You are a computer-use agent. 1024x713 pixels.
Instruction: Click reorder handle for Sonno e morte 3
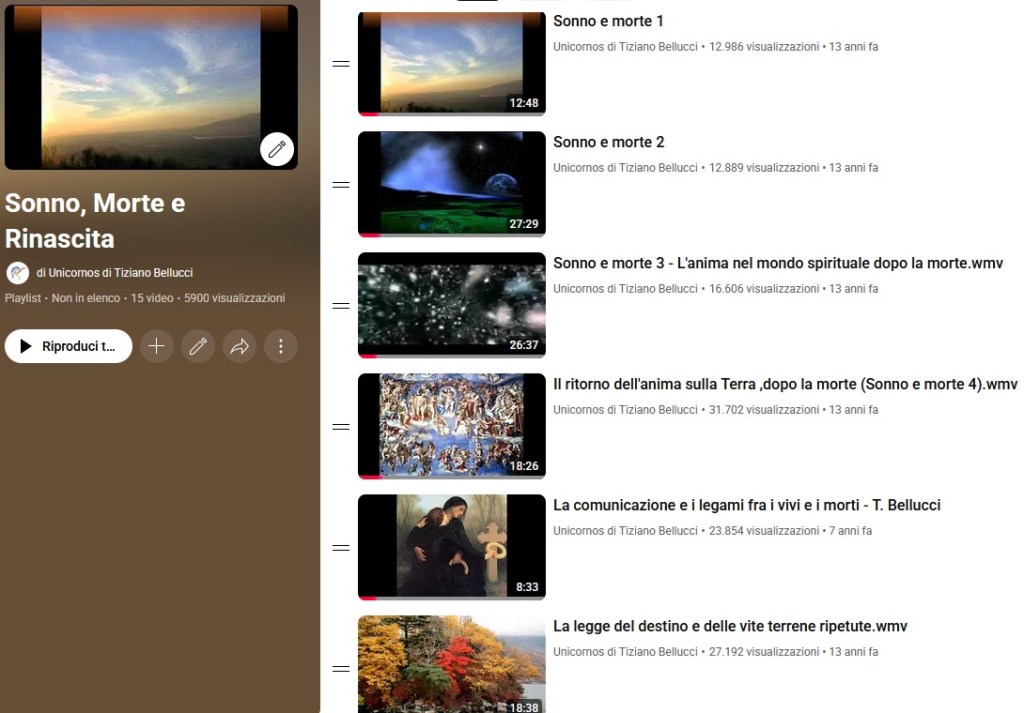point(341,306)
